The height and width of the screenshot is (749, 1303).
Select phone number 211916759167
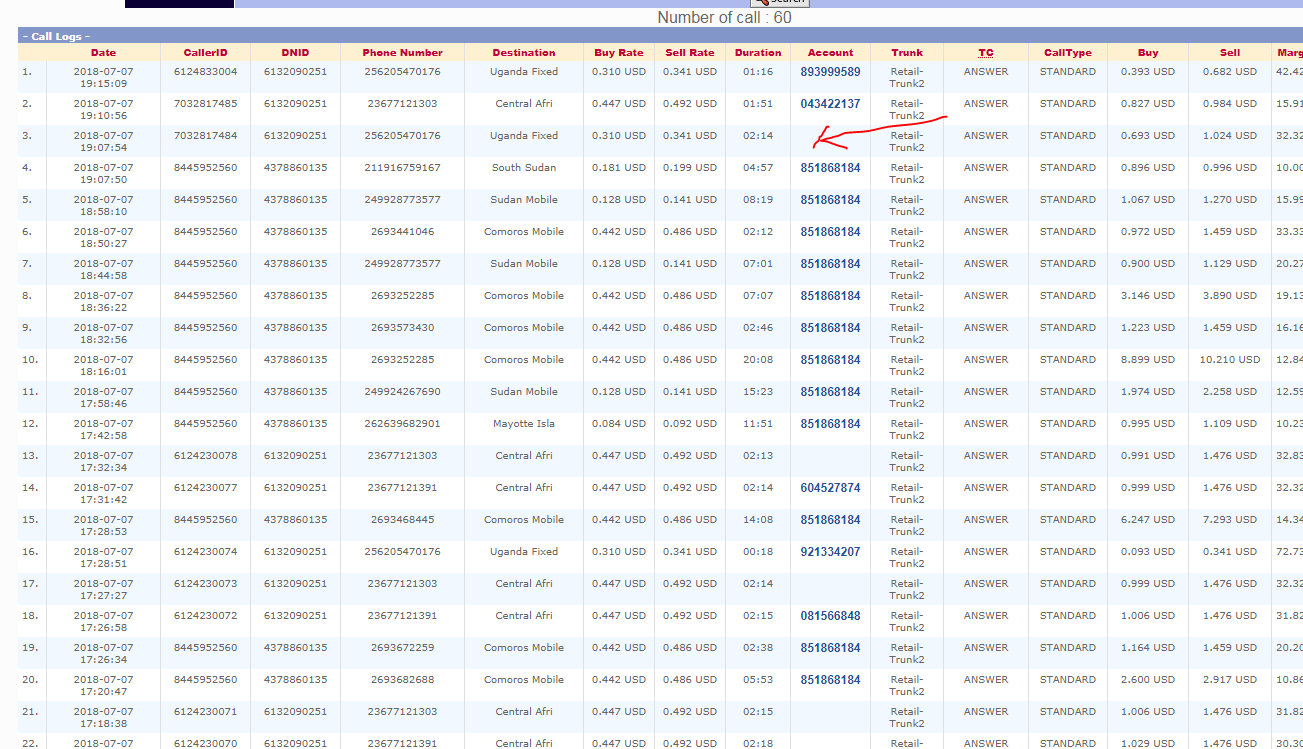pyautogui.click(x=403, y=168)
